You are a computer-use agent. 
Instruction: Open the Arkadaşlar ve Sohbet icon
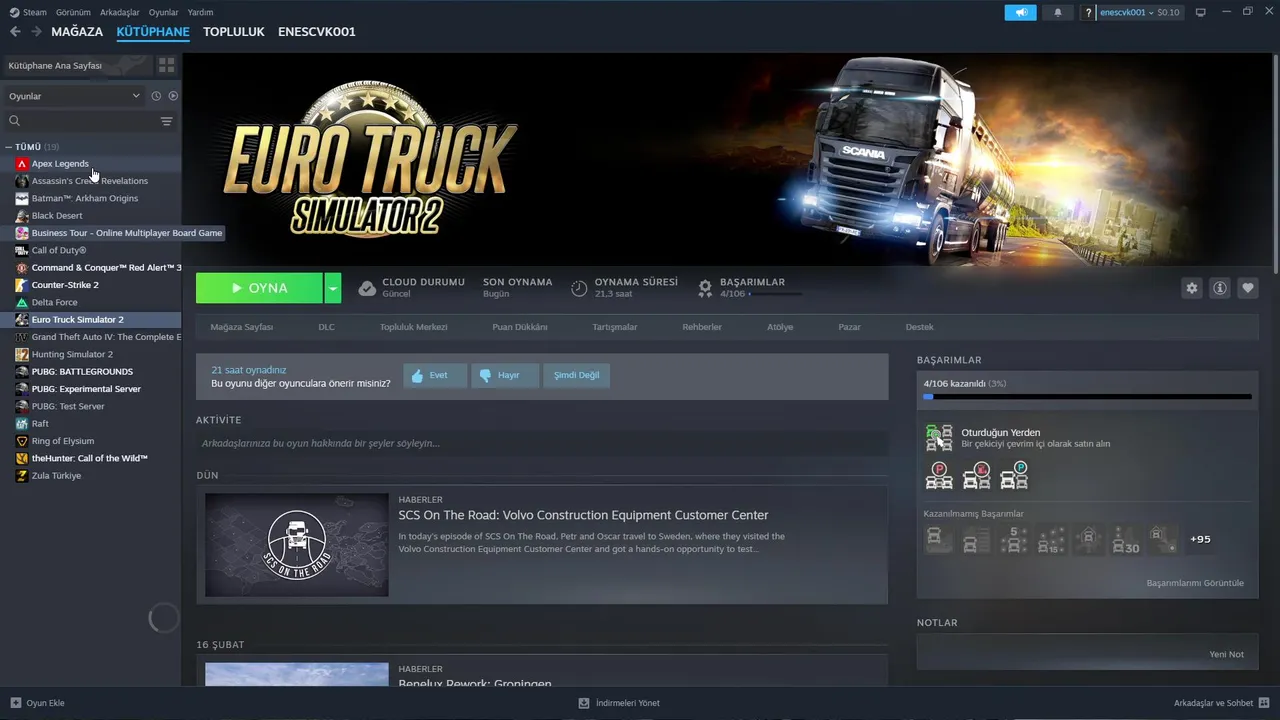(1265, 703)
